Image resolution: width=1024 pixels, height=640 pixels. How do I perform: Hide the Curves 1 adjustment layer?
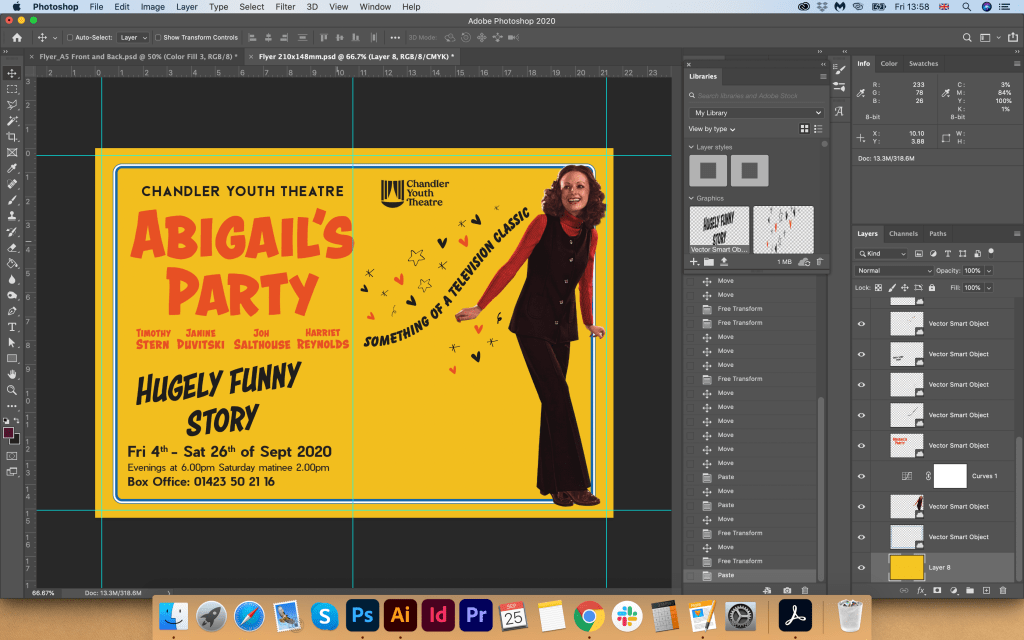(x=861, y=476)
